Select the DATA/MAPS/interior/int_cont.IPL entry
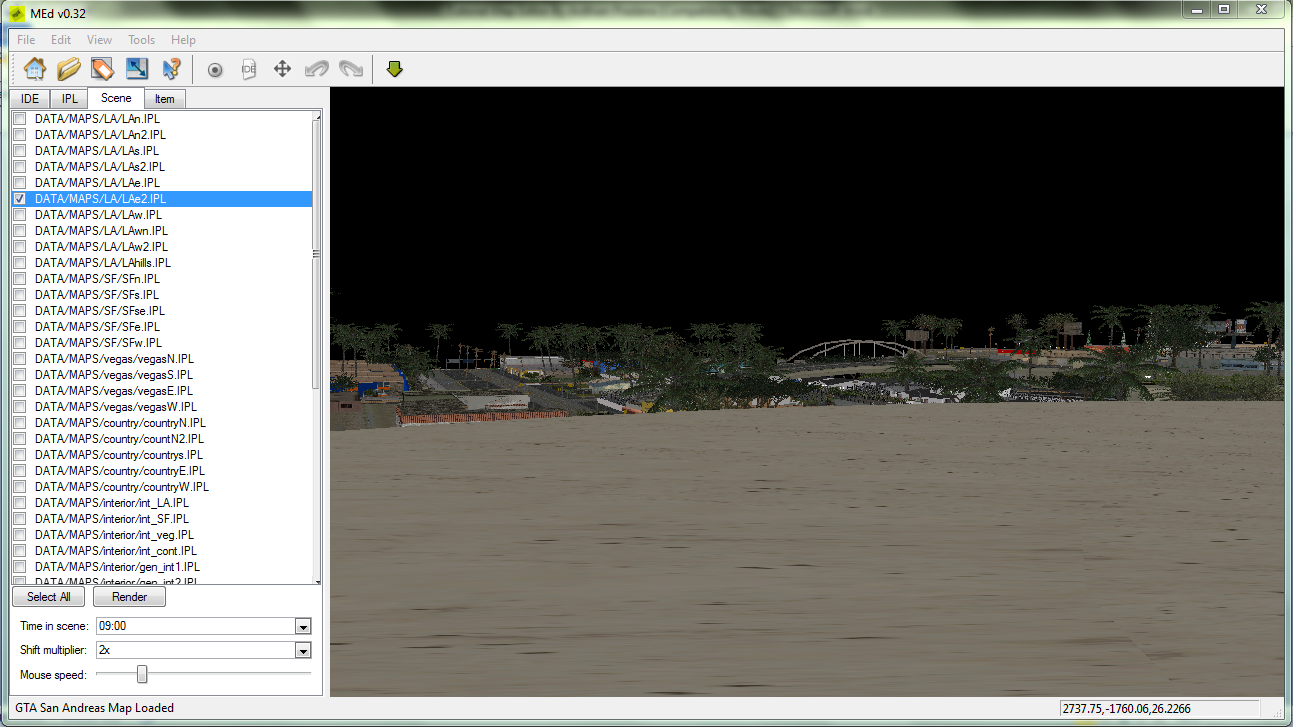Viewport: 1293px width, 727px height. click(x=162, y=551)
